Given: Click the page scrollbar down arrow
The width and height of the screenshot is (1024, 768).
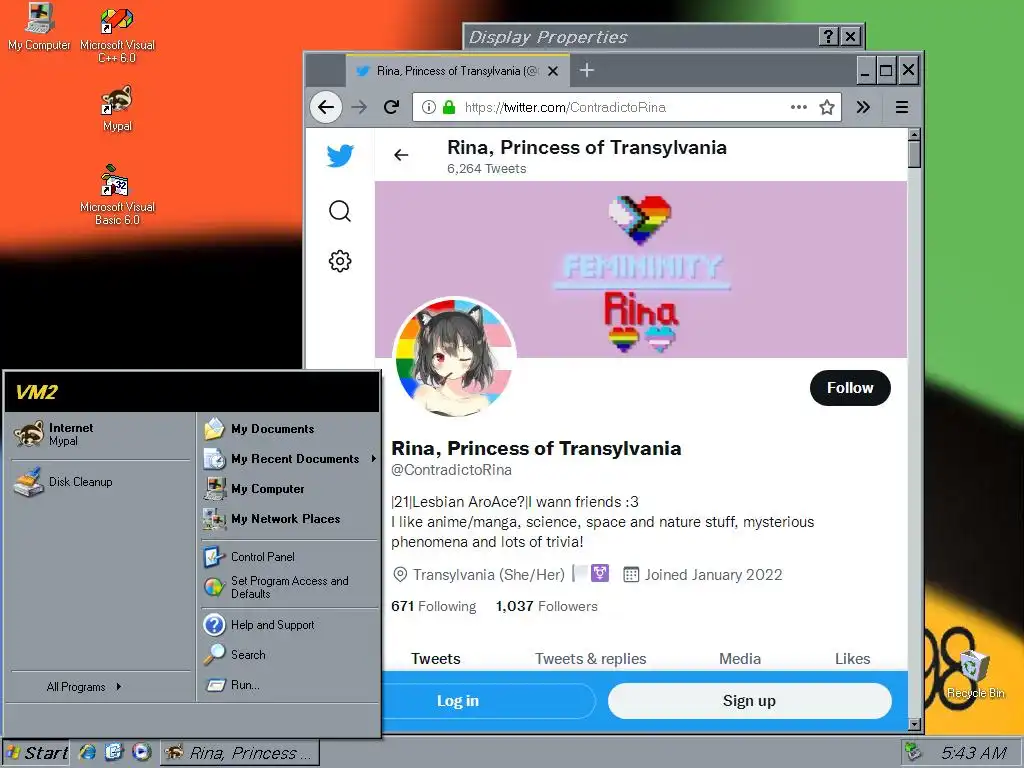Looking at the screenshot, I should (x=915, y=724).
